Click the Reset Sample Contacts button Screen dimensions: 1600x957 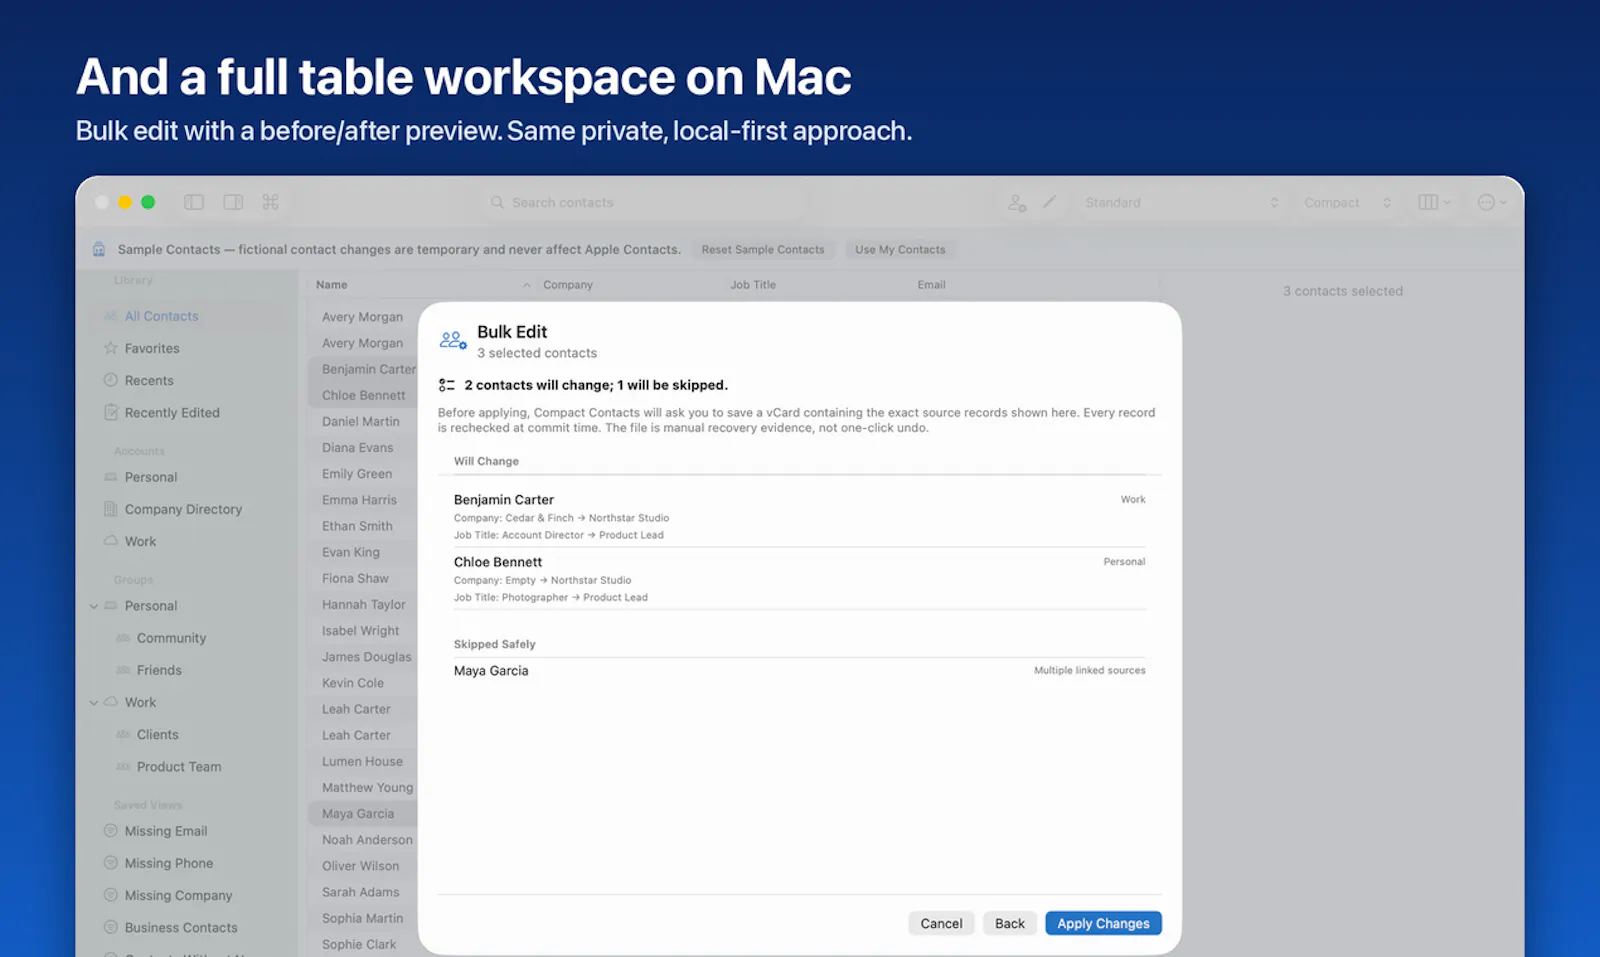tap(763, 250)
